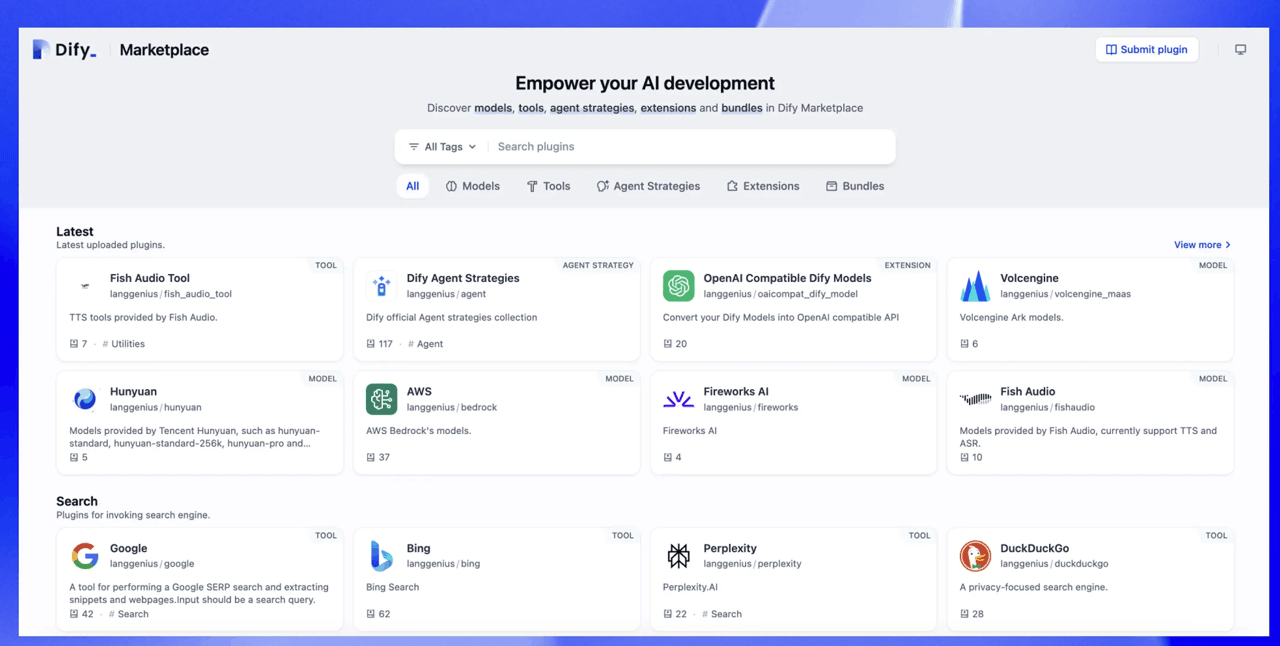Open the Fish Audio Tool plugin title
The height and width of the screenshot is (646, 1280).
tap(150, 278)
